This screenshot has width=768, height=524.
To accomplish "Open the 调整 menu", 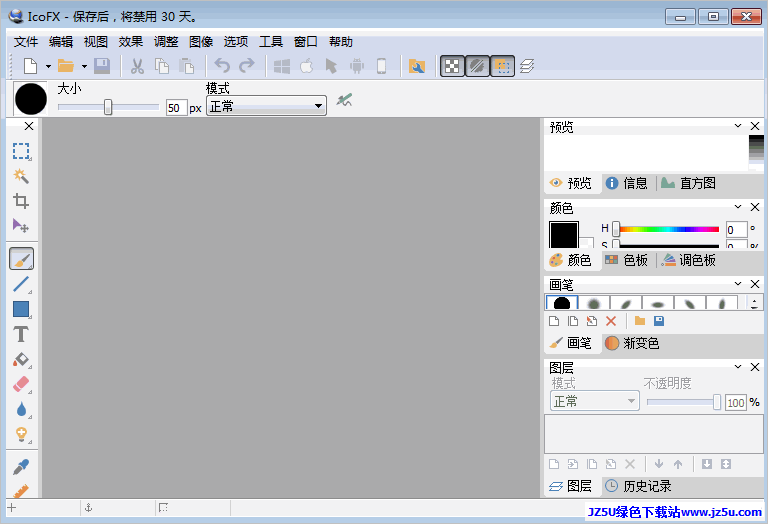I will pos(166,42).
